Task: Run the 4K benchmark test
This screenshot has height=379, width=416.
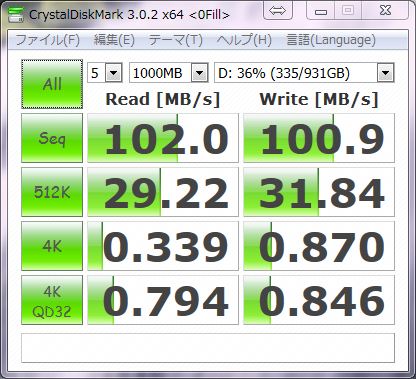Action: tap(52, 246)
